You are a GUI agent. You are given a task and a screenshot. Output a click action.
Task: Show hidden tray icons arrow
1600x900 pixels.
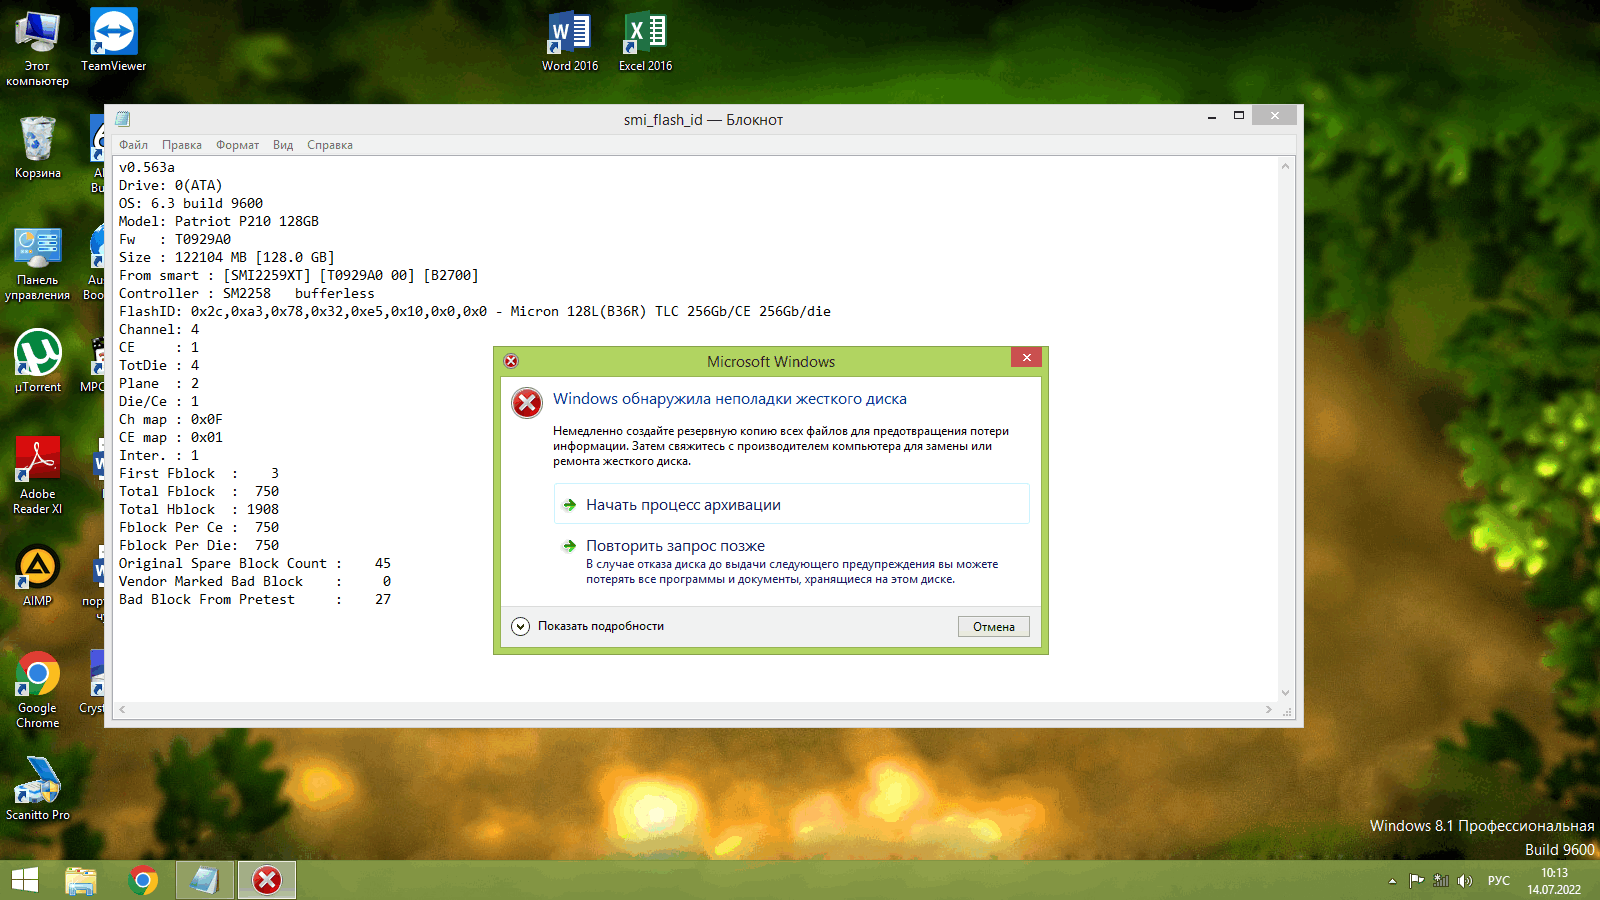tap(1392, 881)
